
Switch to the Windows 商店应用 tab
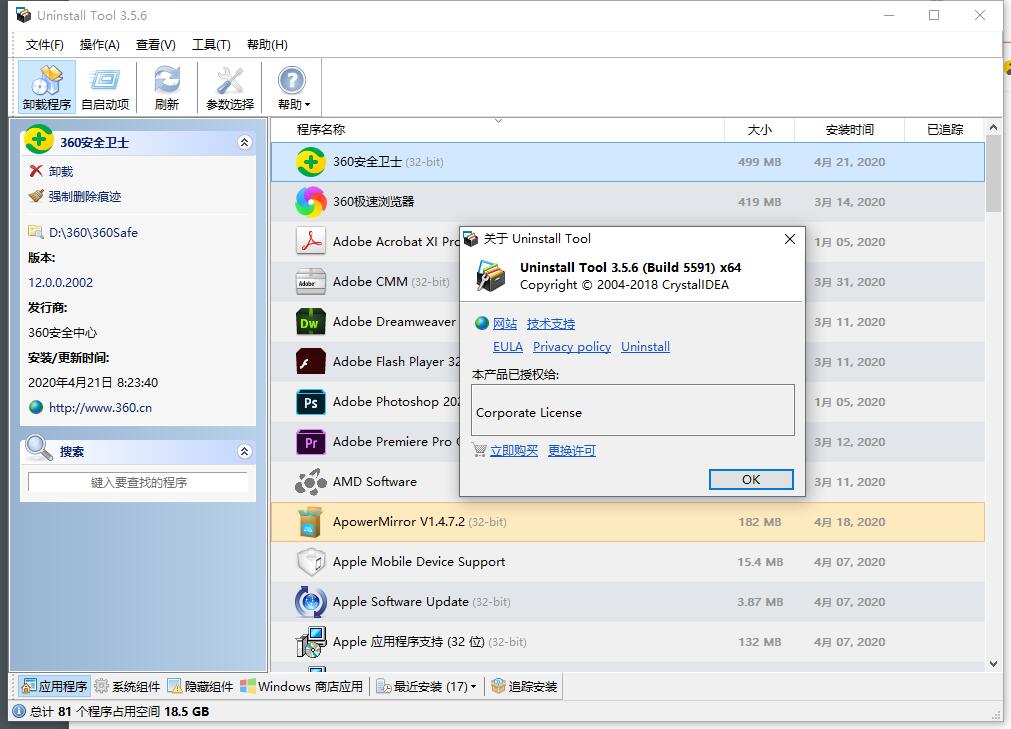302,686
